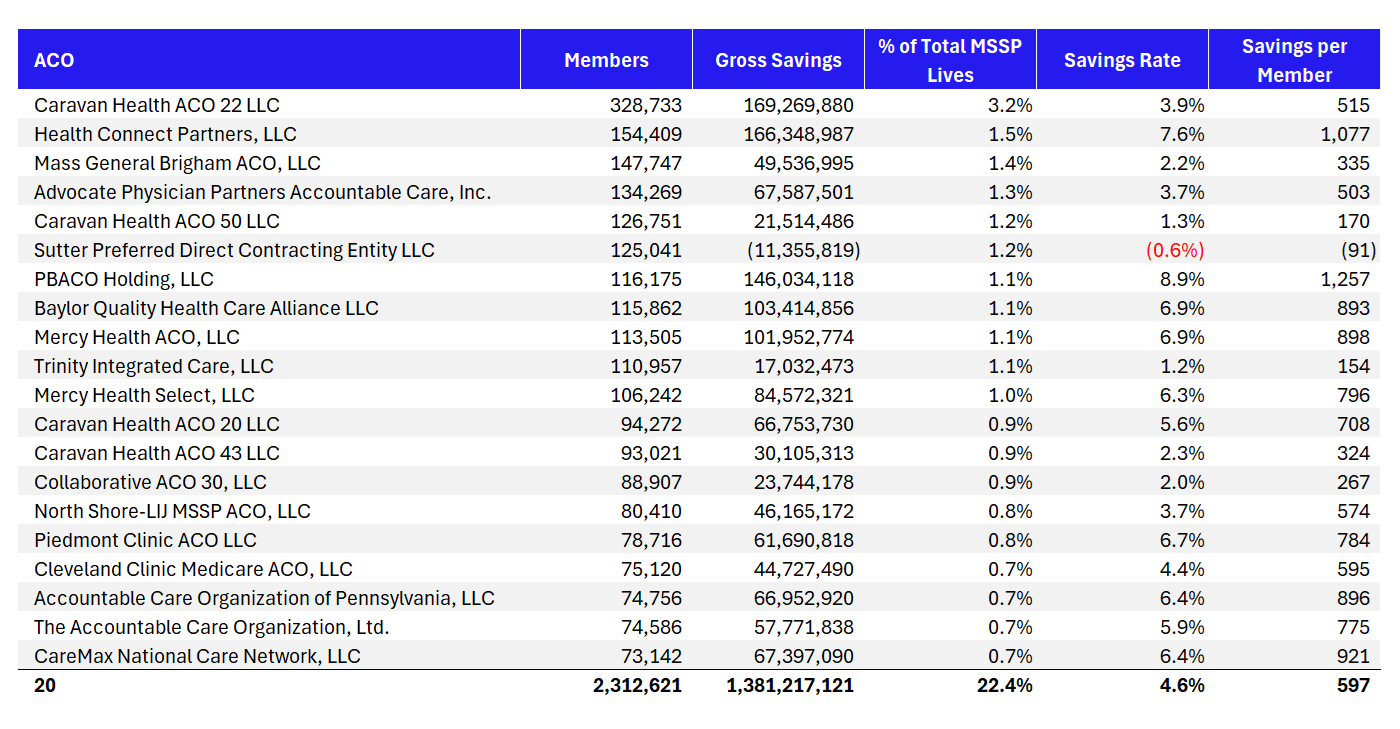Select the Savings Rate column header
1400x729 pixels.
(x=1122, y=60)
